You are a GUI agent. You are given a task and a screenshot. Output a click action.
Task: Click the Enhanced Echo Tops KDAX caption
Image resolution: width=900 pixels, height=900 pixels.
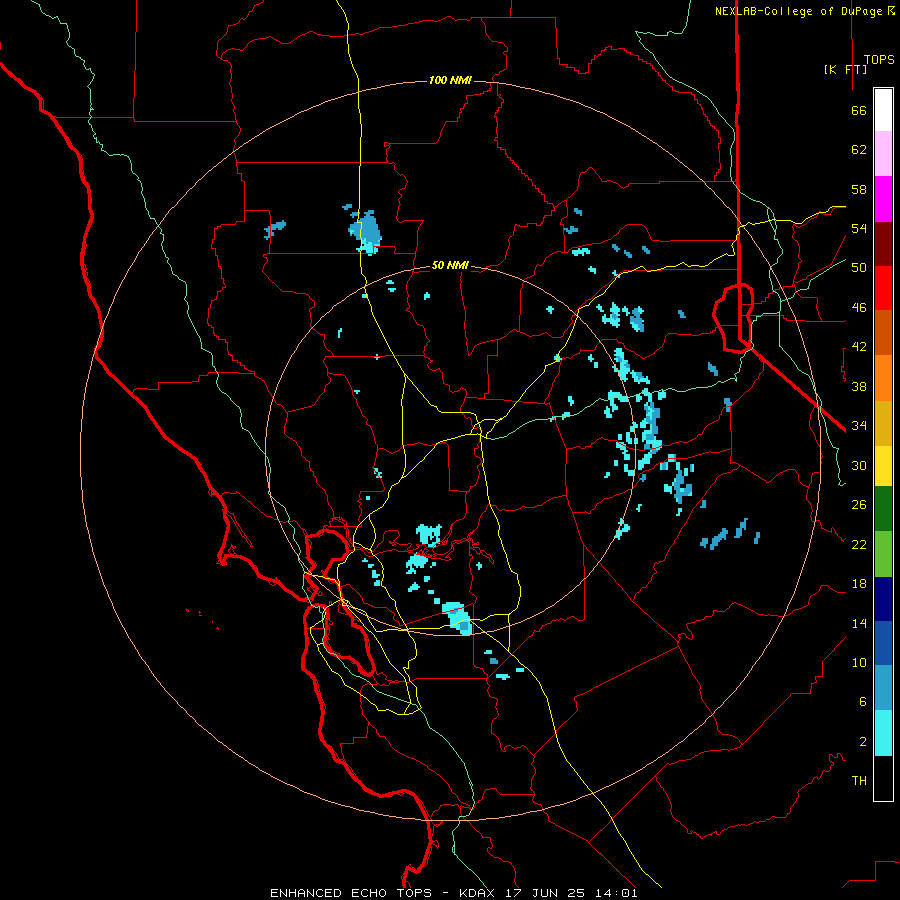(x=453, y=893)
